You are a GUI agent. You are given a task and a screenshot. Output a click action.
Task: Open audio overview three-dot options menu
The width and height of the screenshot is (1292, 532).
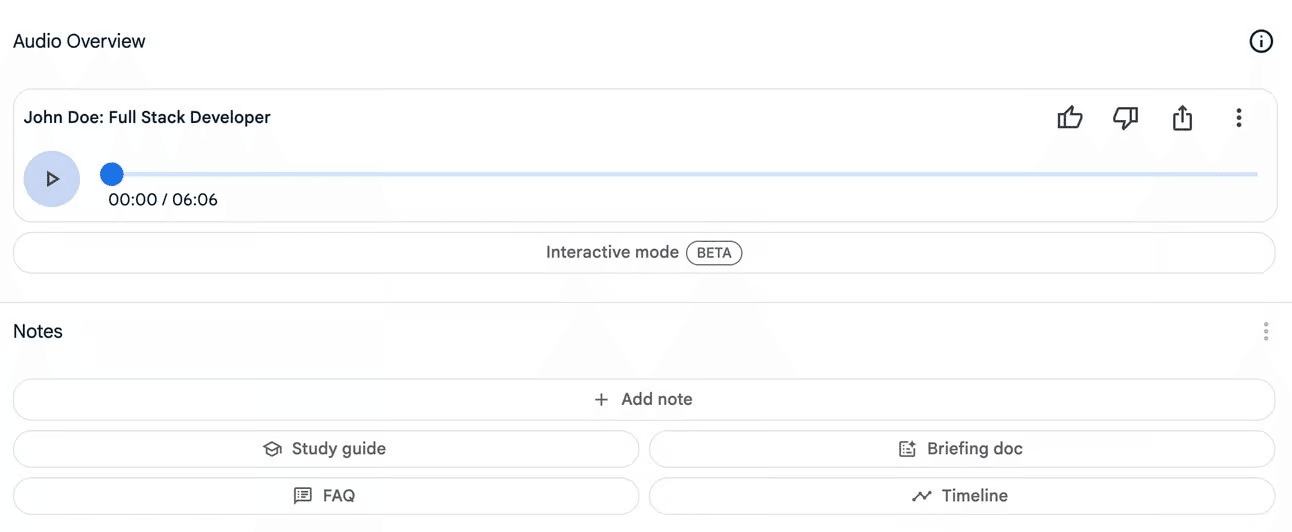pos(1238,118)
